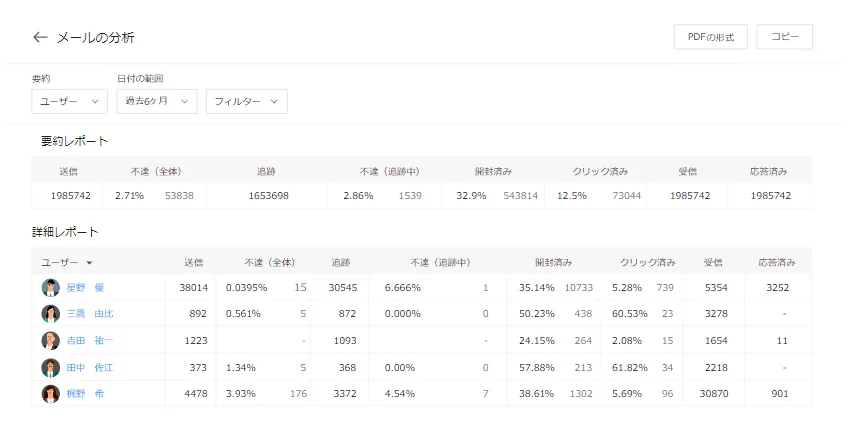Viewport: 848px width, 433px height.
Task: Select summary tracked bounce 2.86%
Action: pos(358,196)
